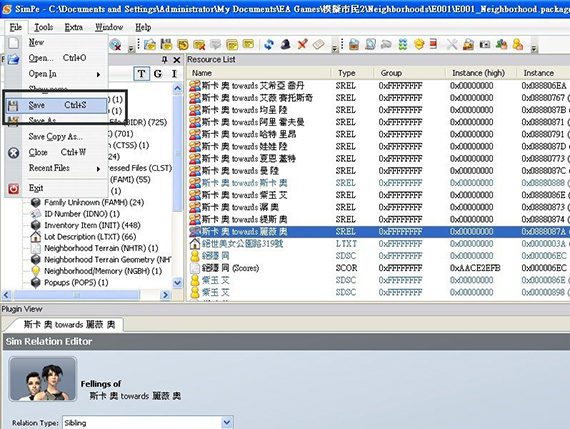Click the Sim pair portrait thumbnail
Viewport: 570px width, 429px height.
coord(43,379)
